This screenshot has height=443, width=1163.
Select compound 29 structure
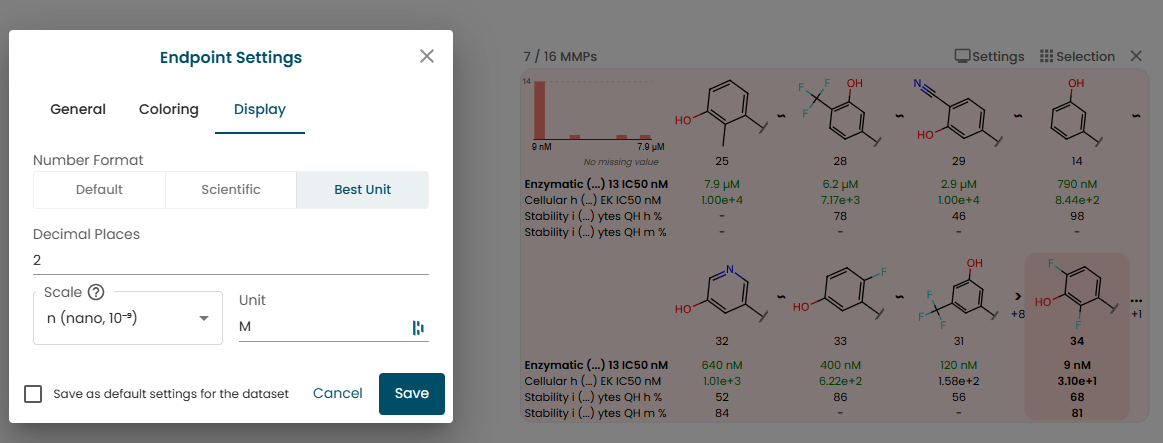[958, 111]
